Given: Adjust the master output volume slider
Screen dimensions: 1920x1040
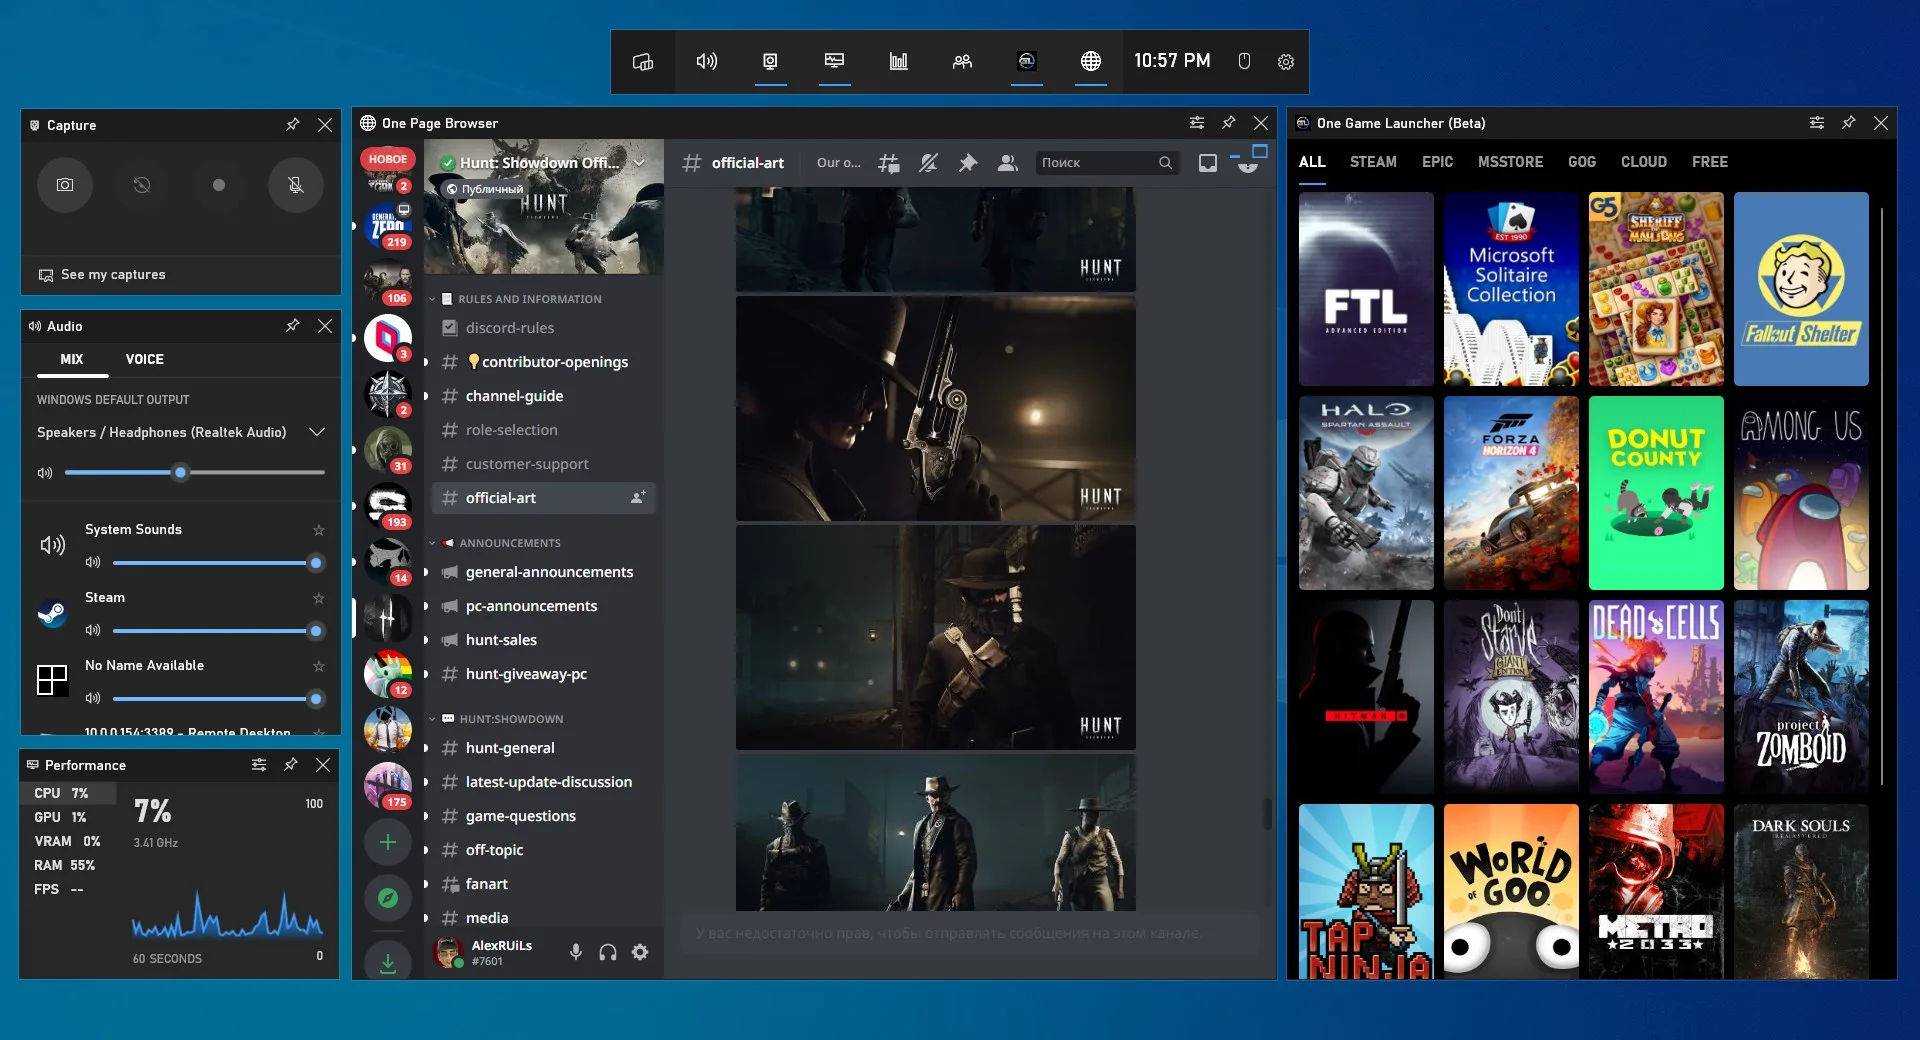Looking at the screenshot, I should (x=195, y=472).
